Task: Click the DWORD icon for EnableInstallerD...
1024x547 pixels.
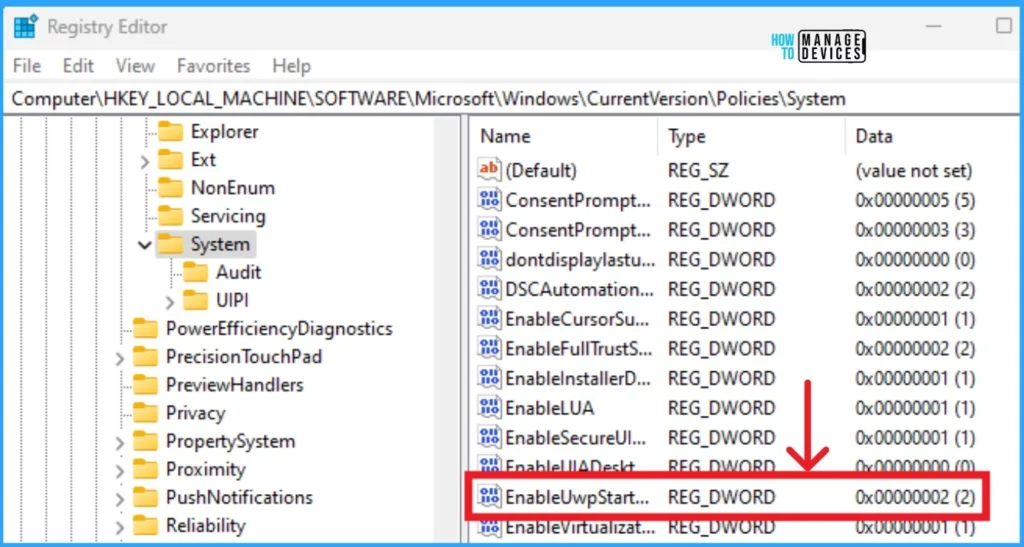Action: [489, 377]
